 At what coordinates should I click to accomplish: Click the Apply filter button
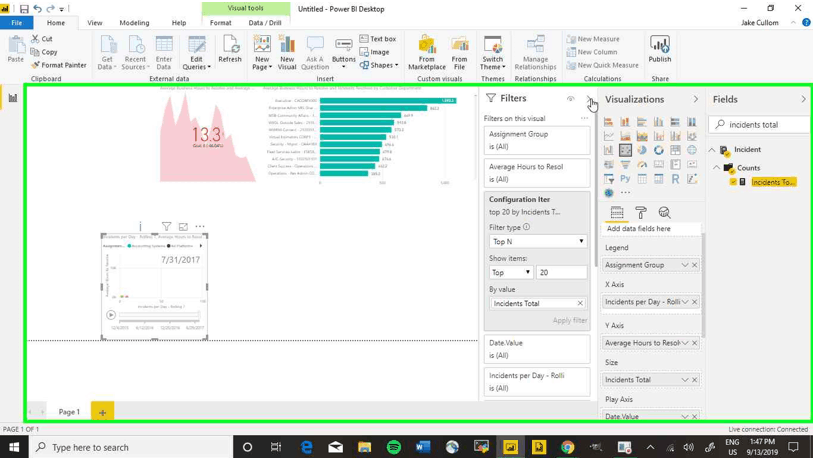tap(570, 320)
